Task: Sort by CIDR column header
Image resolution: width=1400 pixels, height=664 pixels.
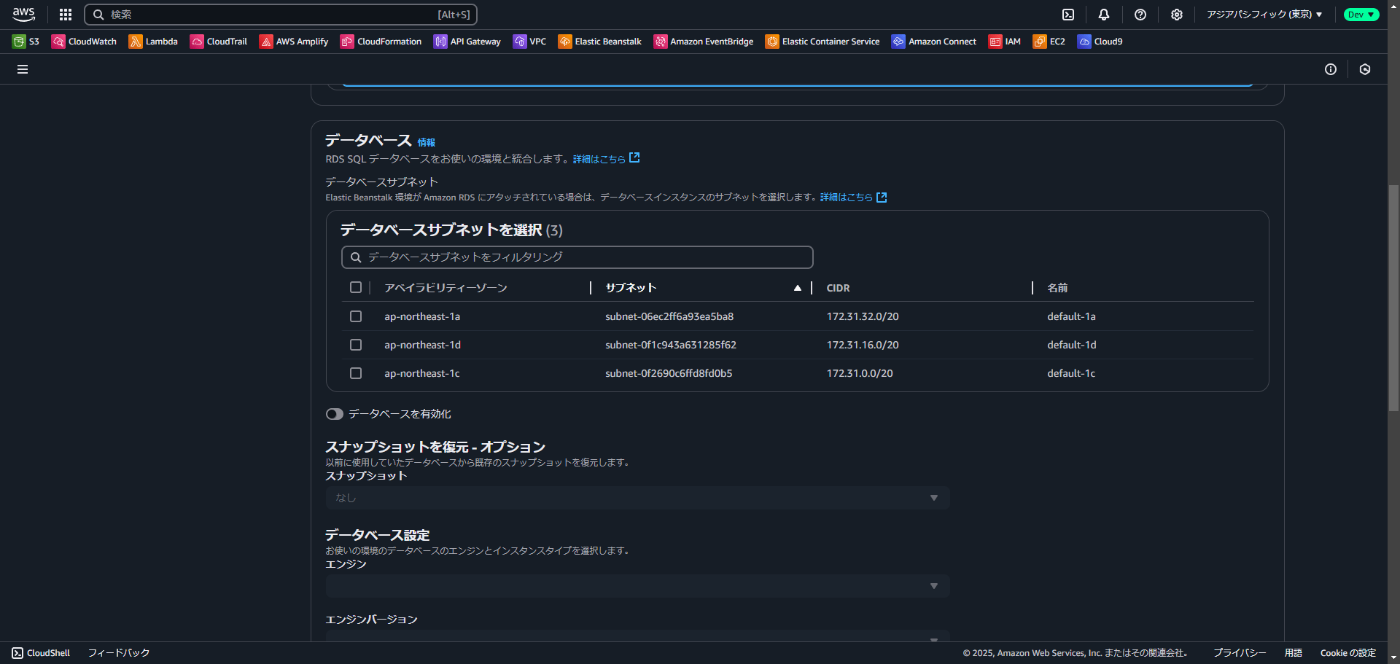Action: [x=838, y=287]
